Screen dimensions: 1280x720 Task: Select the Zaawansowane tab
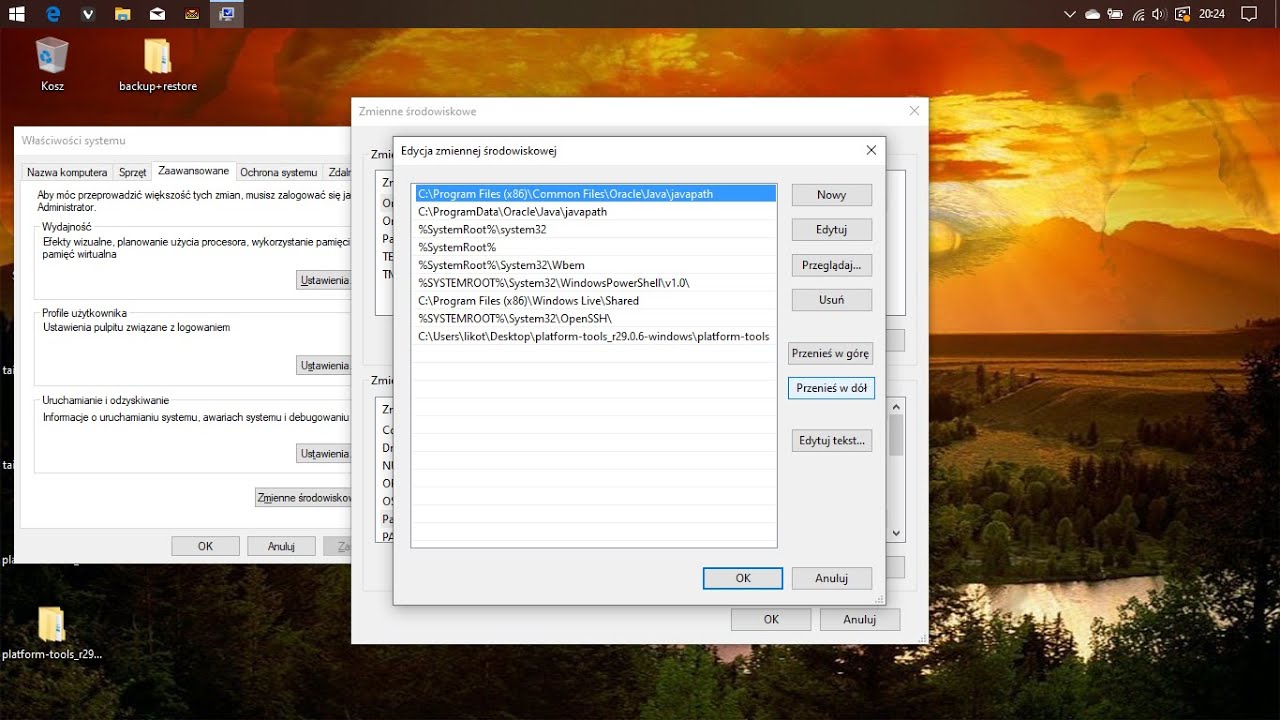click(193, 171)
